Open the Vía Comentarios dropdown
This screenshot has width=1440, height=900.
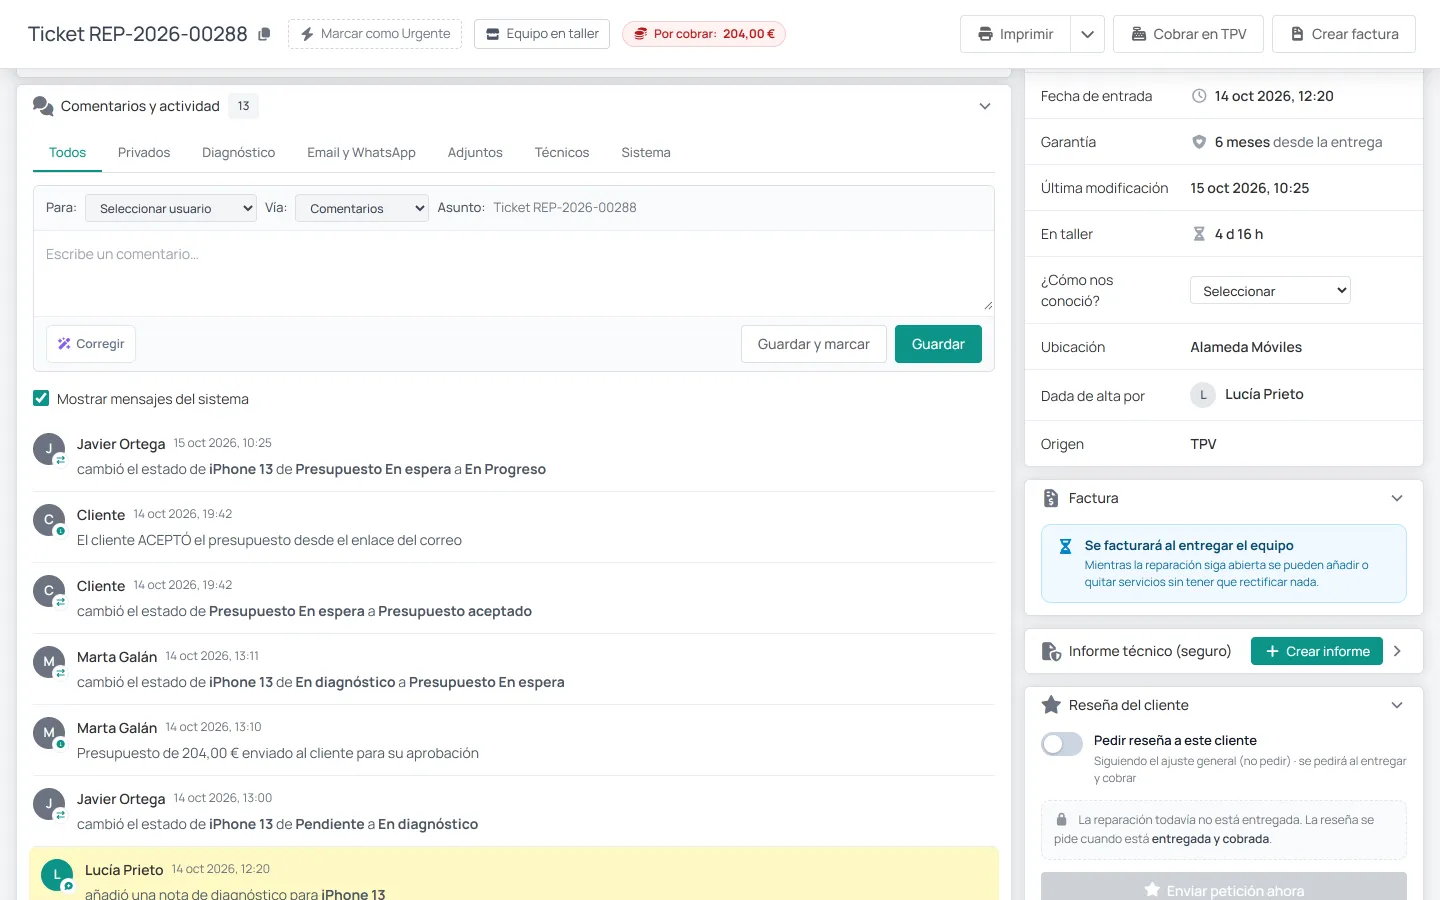[362, 208]
